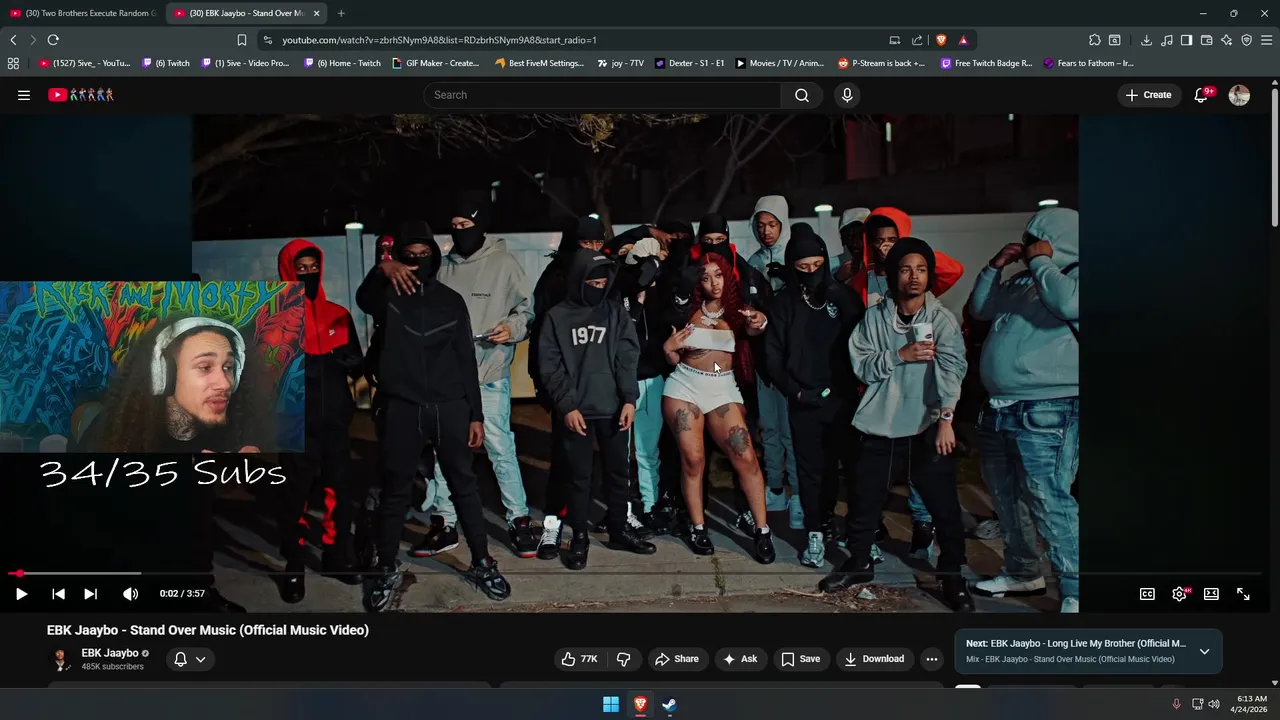This screenshot has width=1280, height=720.
Task: Open the Dexter - S1 - E1 bookmark
Action: pyautogui.click(x=690, y=63)
